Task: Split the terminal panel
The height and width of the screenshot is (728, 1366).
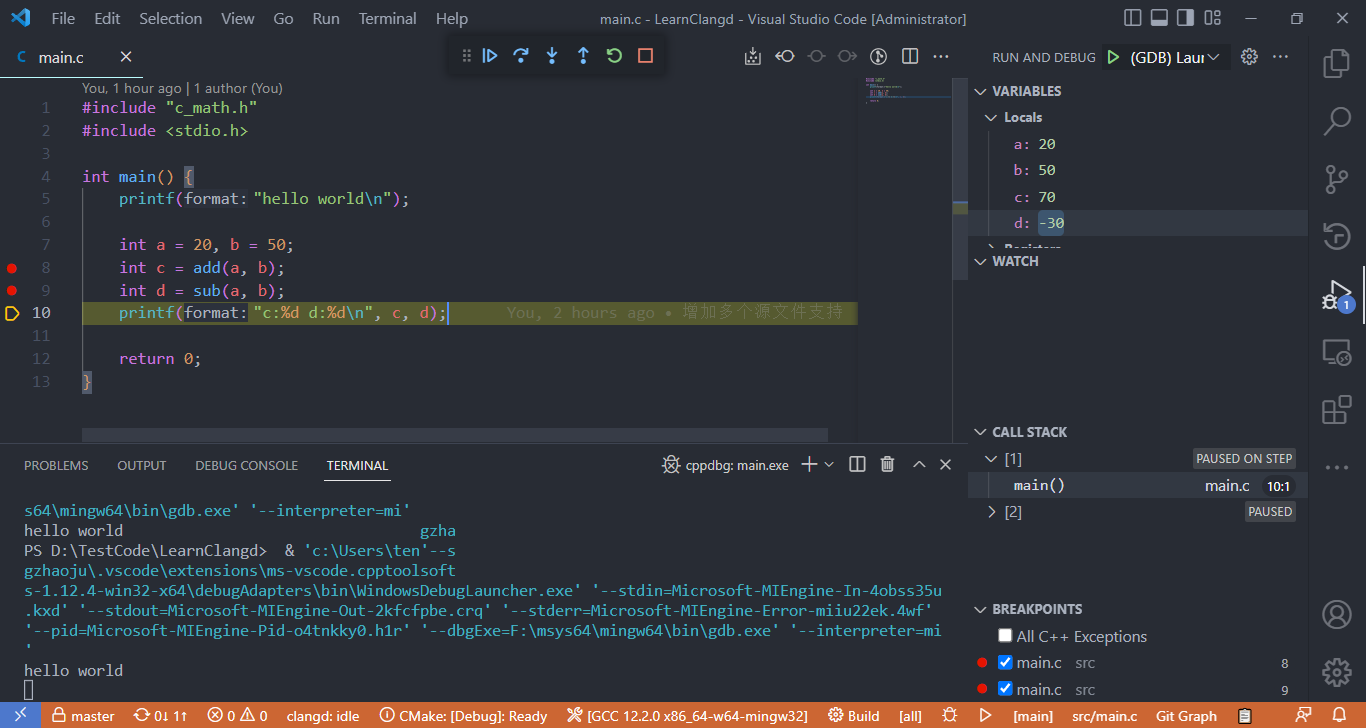Action: [857, 464]
